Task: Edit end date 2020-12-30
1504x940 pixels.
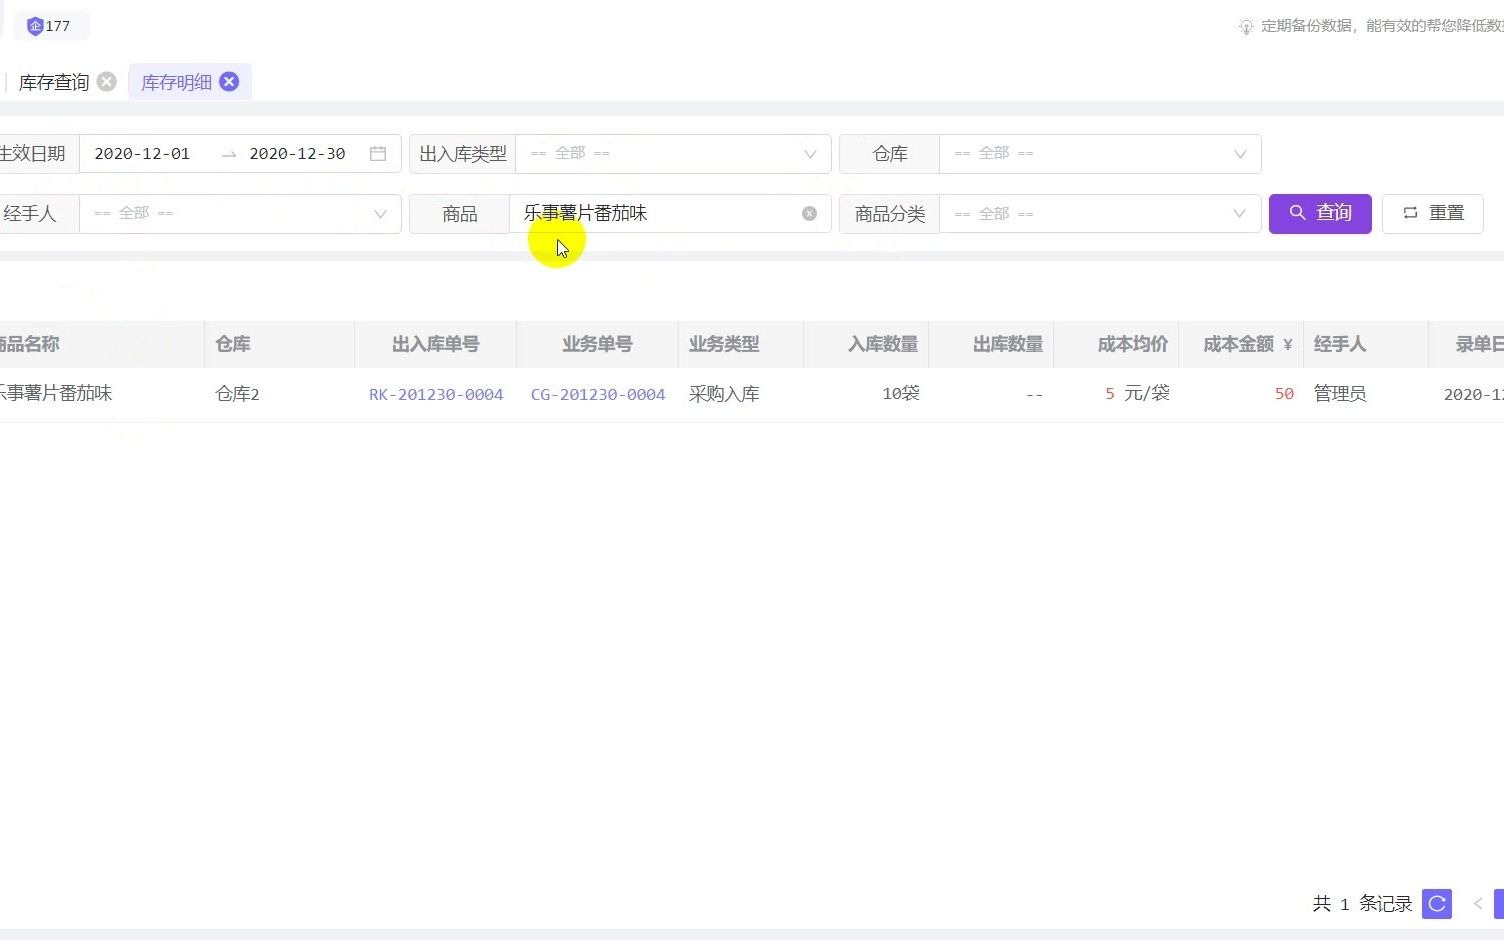Action: pyautogui.click(x=297, y=154)
